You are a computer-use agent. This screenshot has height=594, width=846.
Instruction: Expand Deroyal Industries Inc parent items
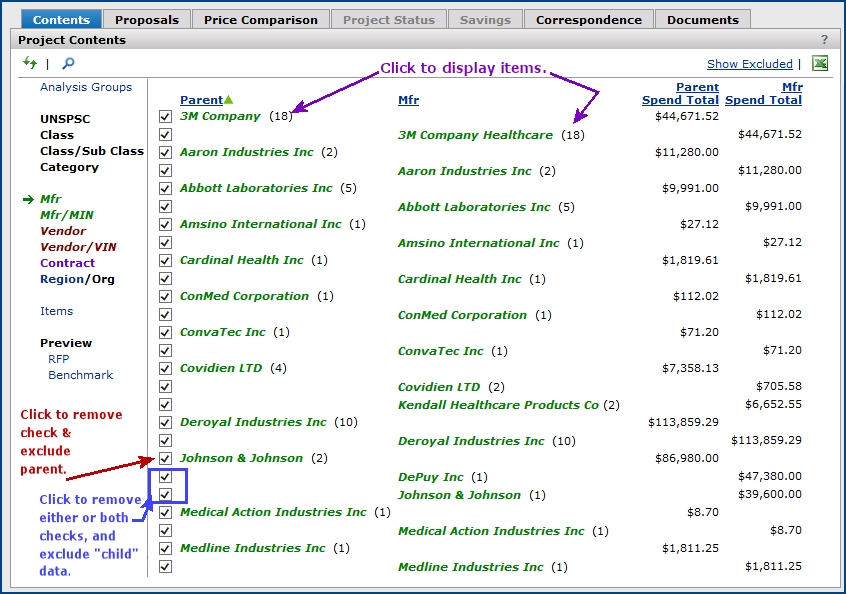pyautogui.click(x=253, y=422)
